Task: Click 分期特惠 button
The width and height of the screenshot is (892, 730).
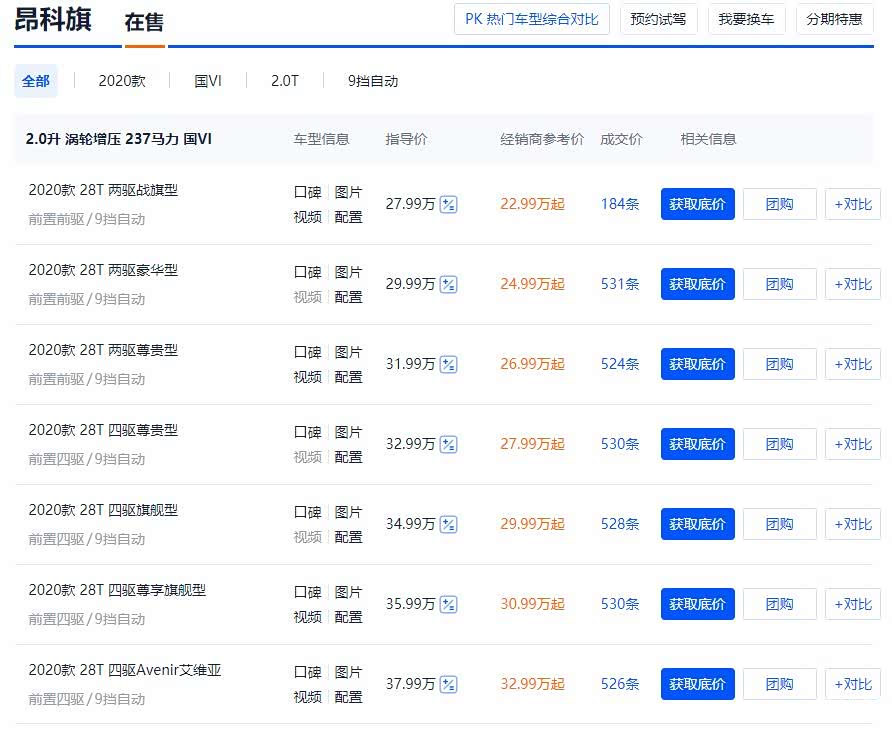Action: [x=835, y=19]
